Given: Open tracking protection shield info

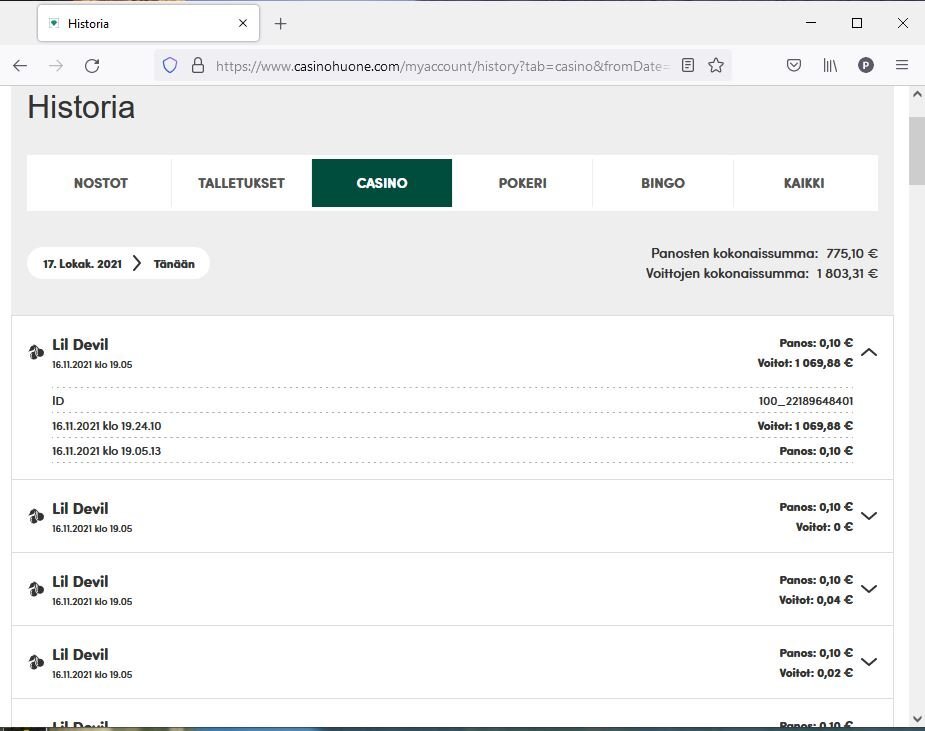Looking at the screenshot, I should pos(170,65).
